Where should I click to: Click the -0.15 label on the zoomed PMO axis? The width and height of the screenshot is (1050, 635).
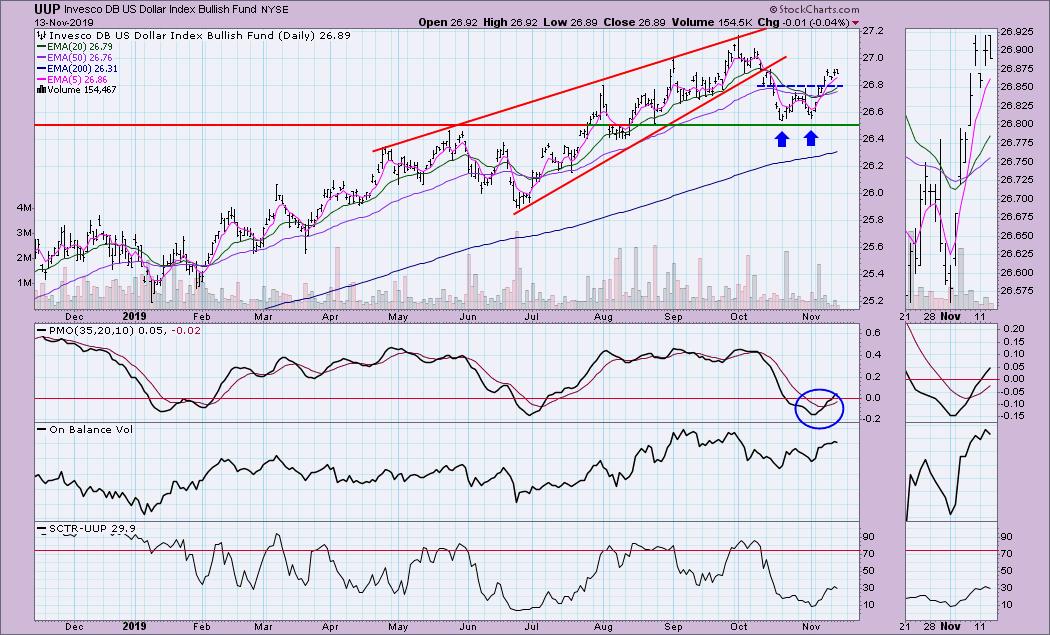(1013, 416)
